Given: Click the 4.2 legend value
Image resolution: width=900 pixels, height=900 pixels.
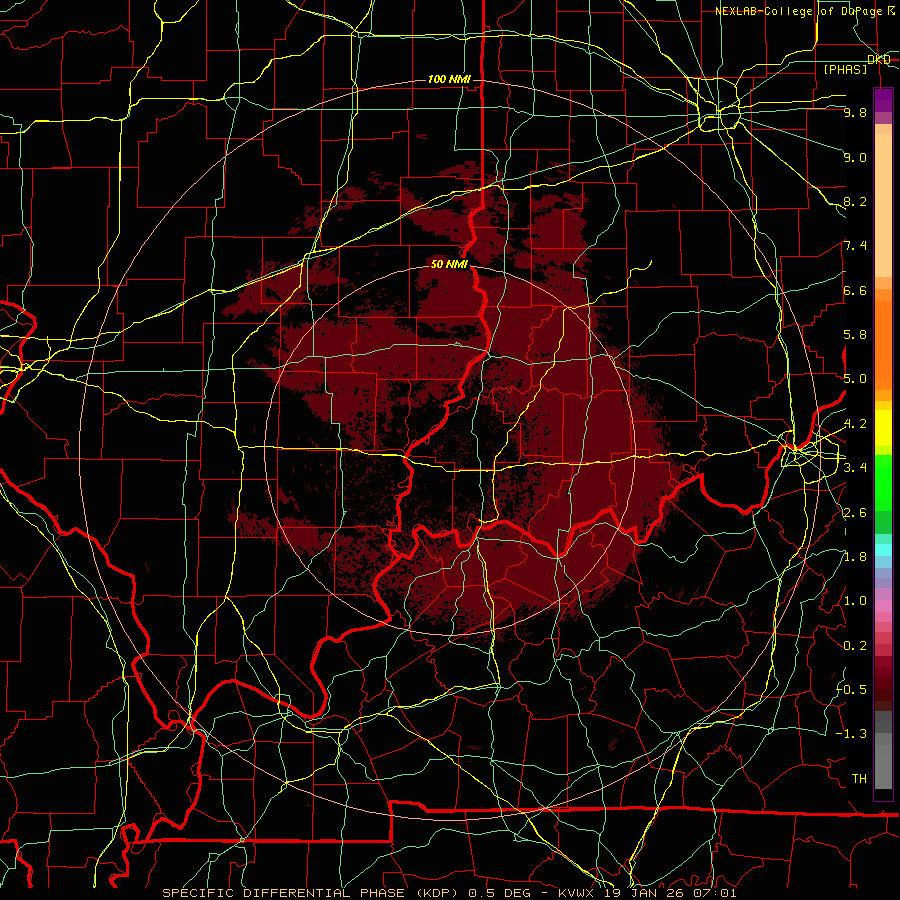Looking at the screenshot, I should click(855, 424).
